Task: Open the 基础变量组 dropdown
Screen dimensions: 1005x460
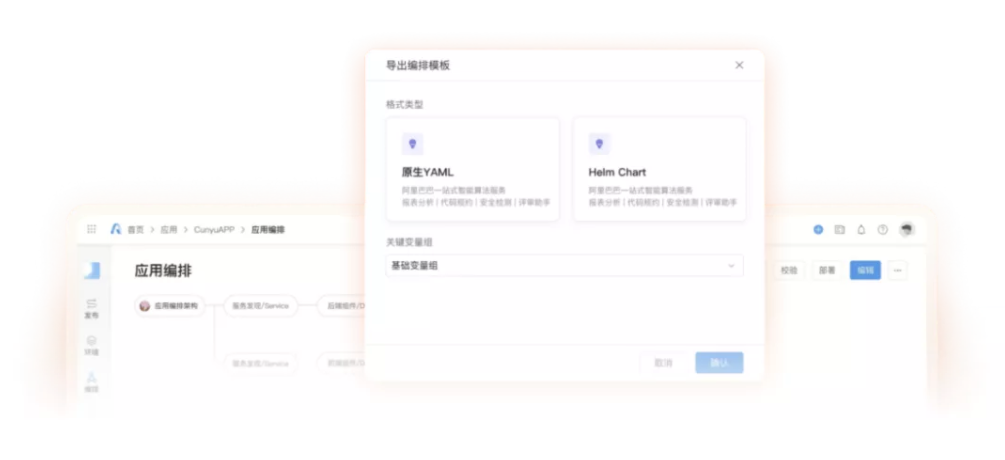Action: 565,265
